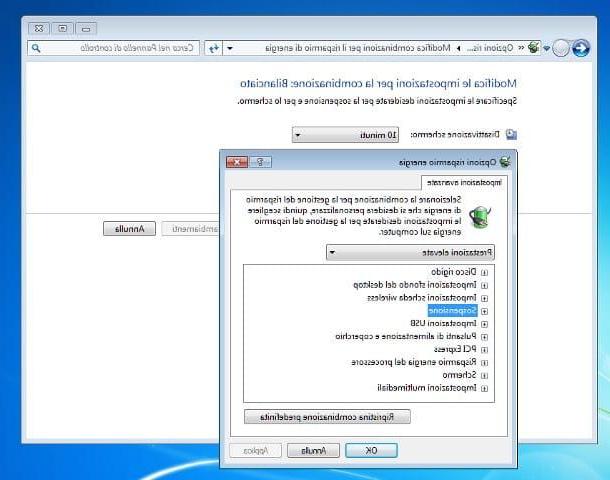Expand 'Impostazioni multimediali' node
The image size is (610, 480).
484,389
